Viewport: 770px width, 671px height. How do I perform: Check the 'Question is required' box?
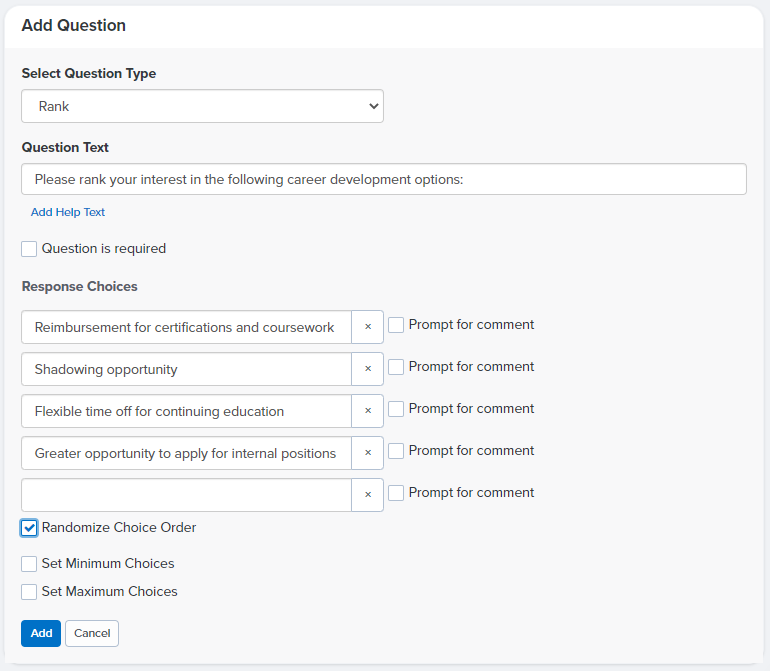(x=29, y=249)
